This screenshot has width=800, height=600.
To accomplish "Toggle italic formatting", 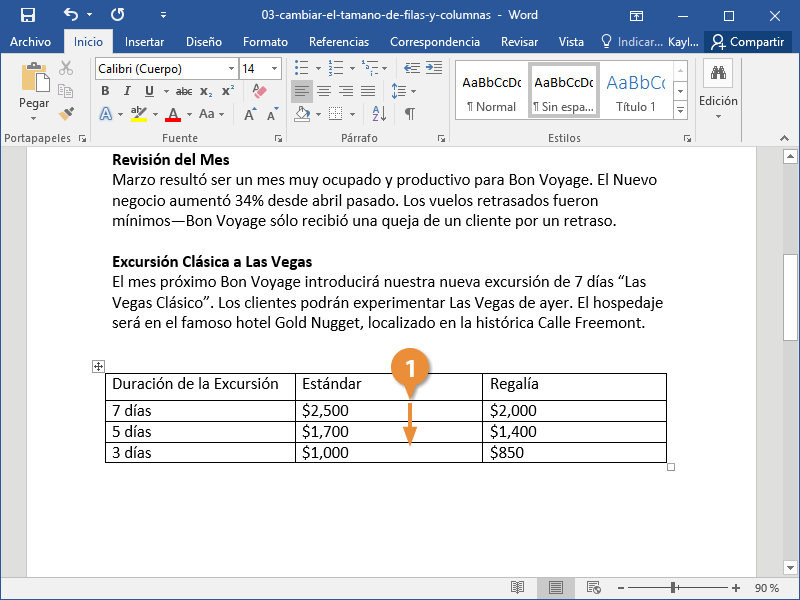I will tap(127, 91).
